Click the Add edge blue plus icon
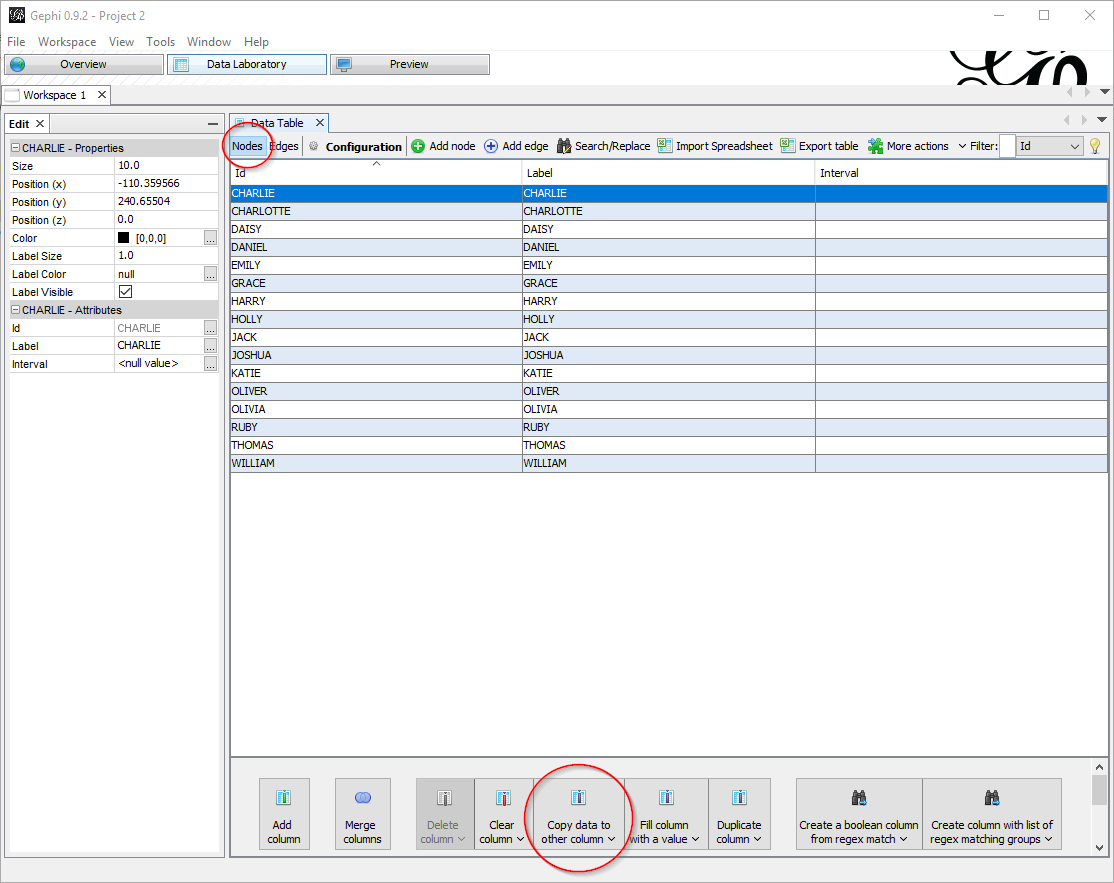The height and width of the screenshot is (883, 1114). coord(491,146)
